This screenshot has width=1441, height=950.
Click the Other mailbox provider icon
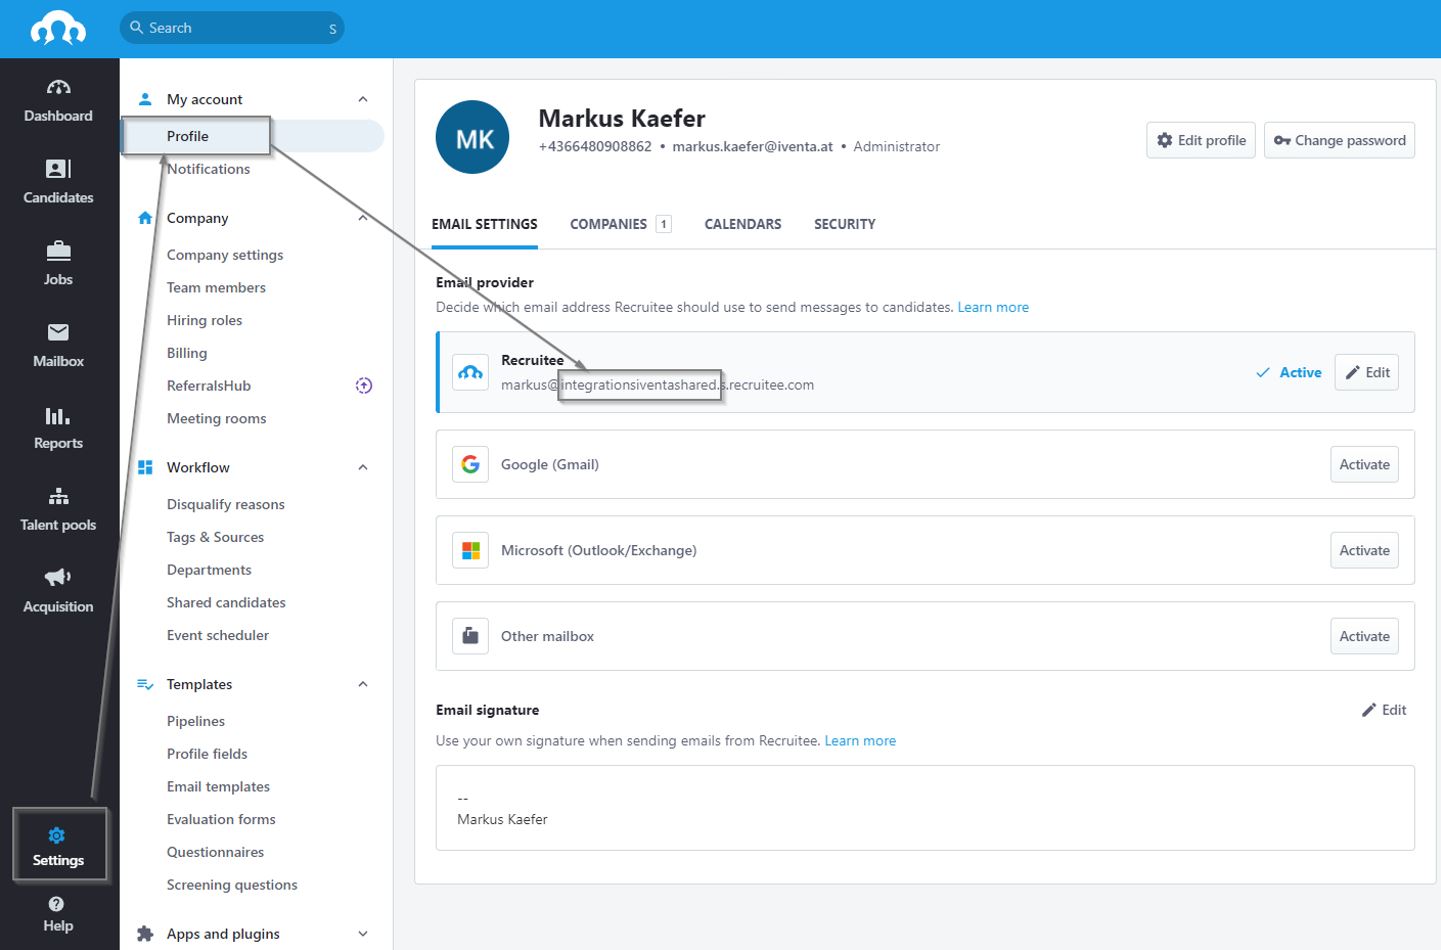(470, 636)
